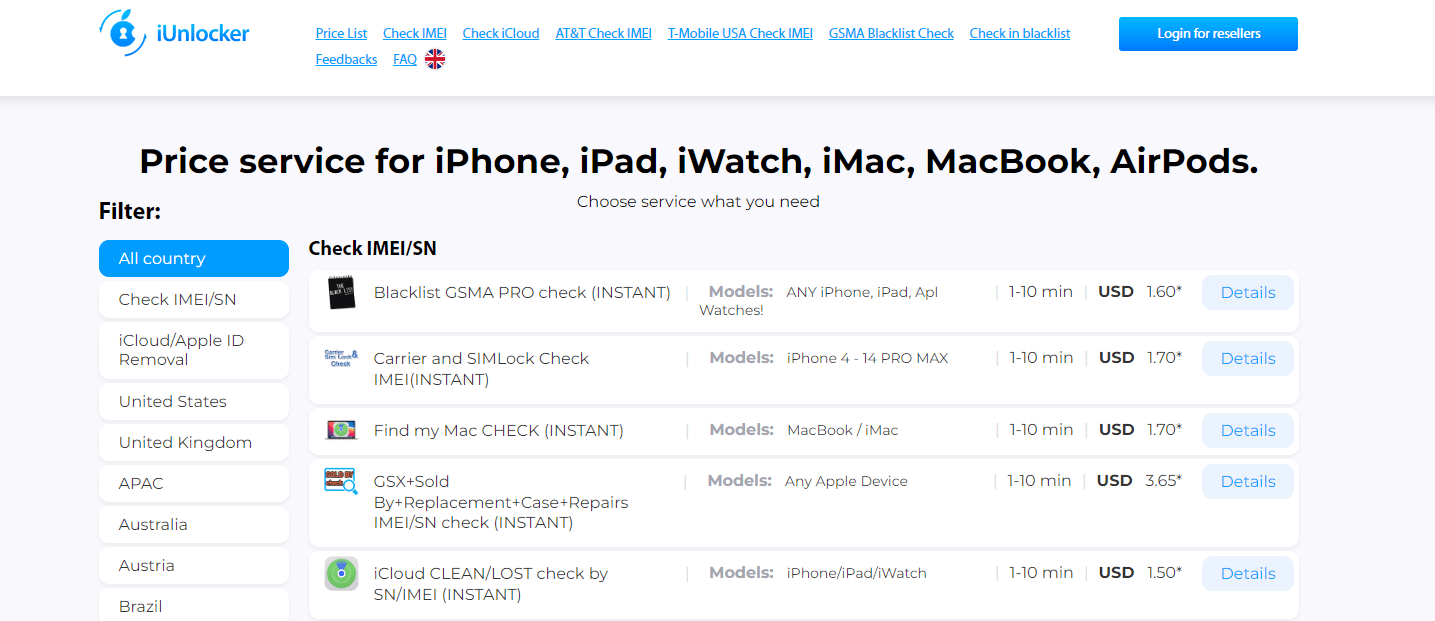Open the Feedbacks page link
The image size is (1435, 621).
[x=346, y=60]
